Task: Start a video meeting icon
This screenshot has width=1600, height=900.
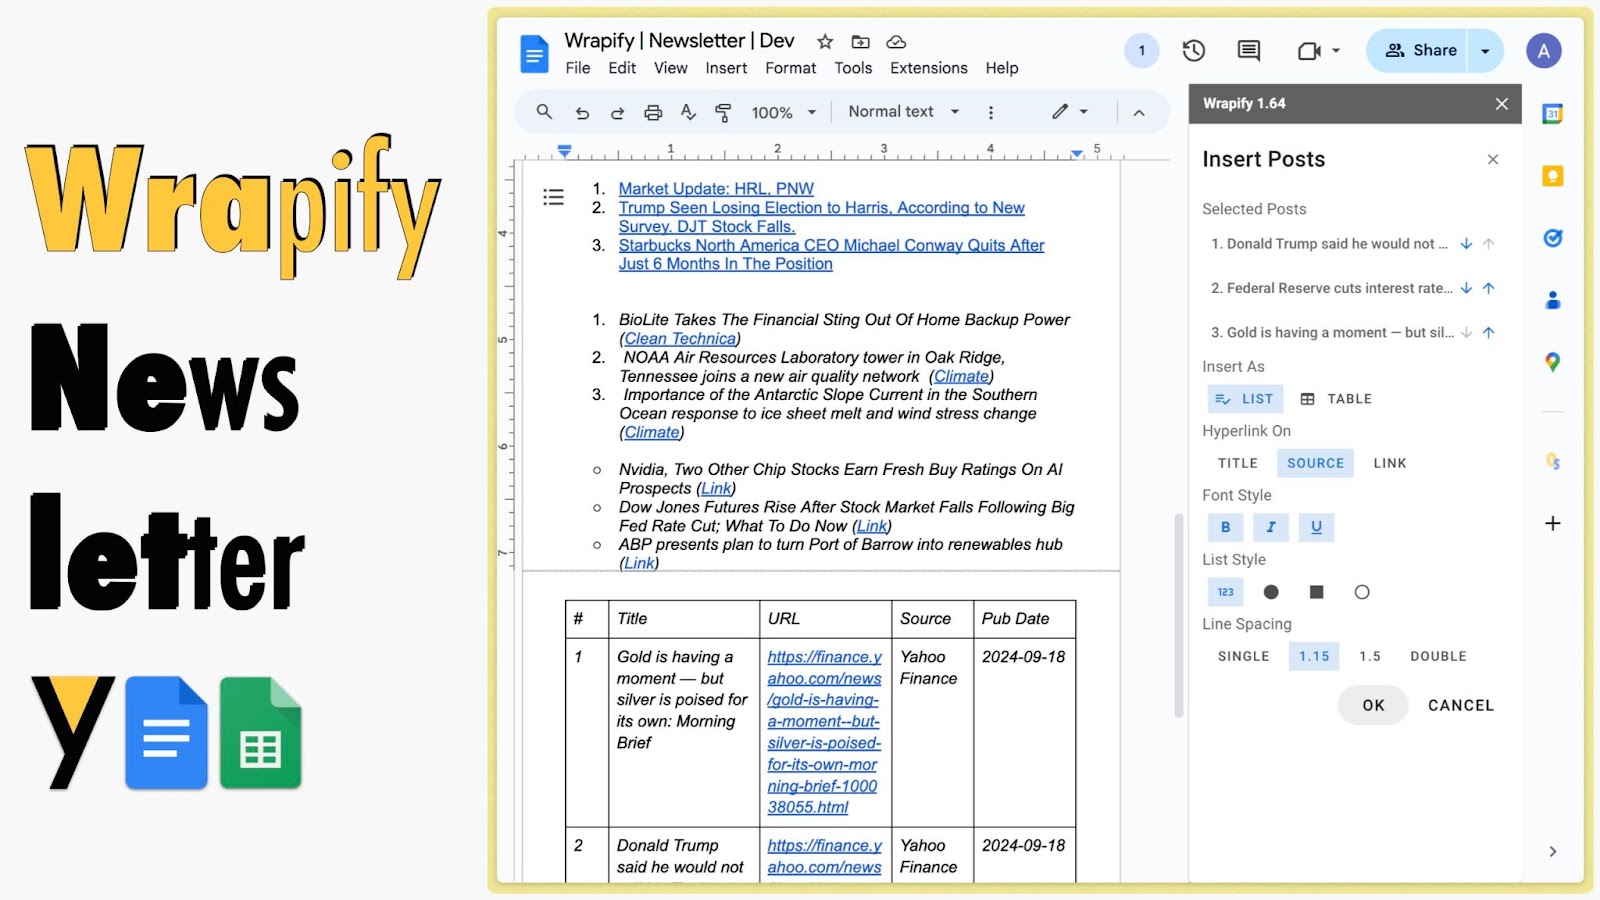Action: coord(1309,51)
